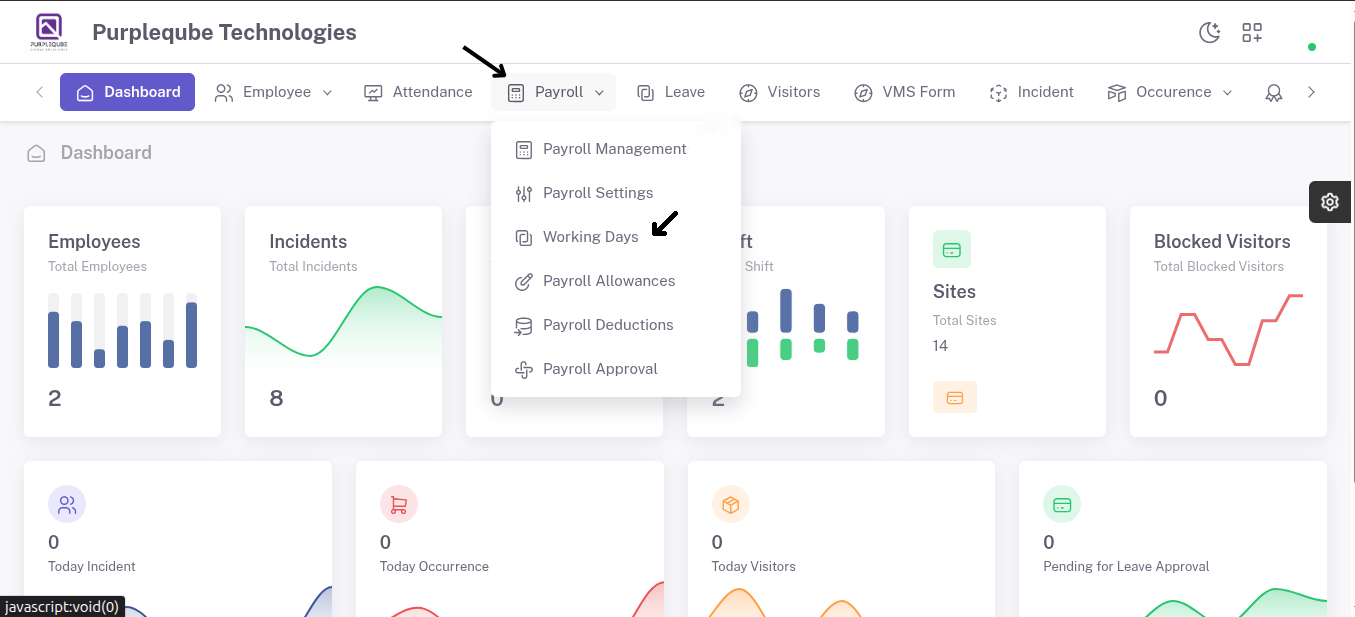Click Payroll Deductions database icon
The width and height of the screenshot is (1355, 617).
coord(524,326)
